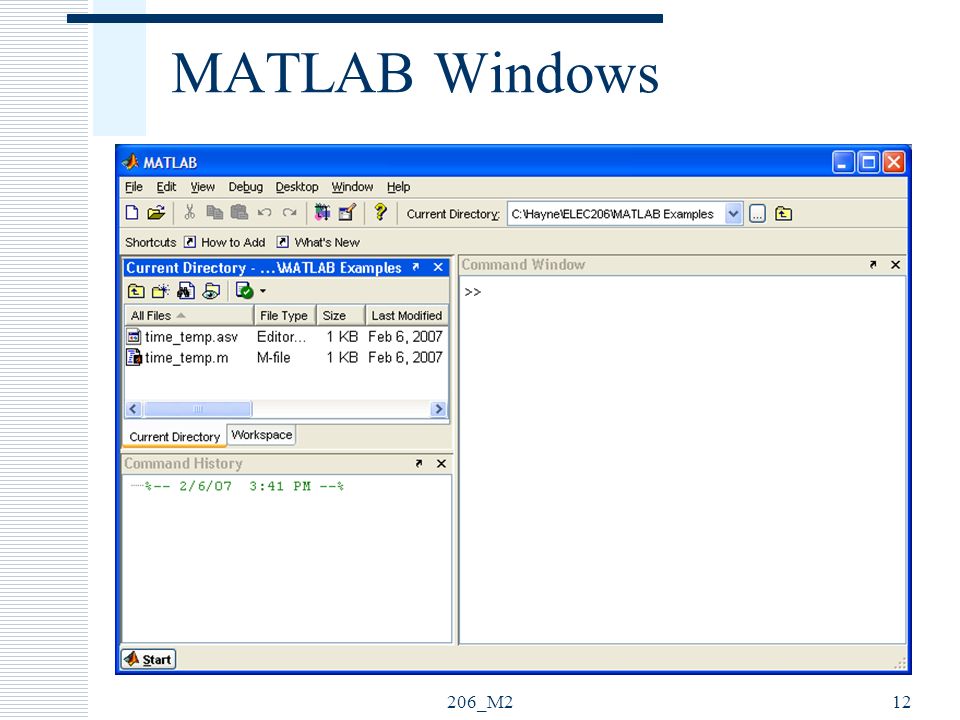Sort by the Last Modified column header
Screen dimensions: 960x720
click(407, 315)
